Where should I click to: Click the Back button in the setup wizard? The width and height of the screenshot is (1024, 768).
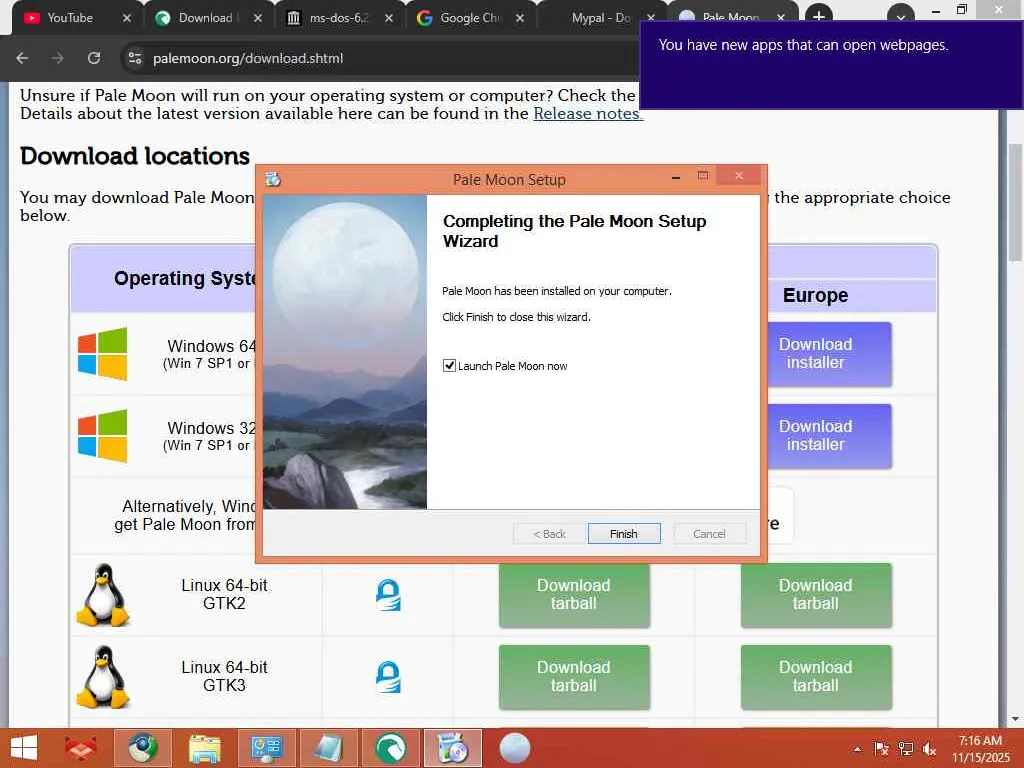(x=549, y=534)
